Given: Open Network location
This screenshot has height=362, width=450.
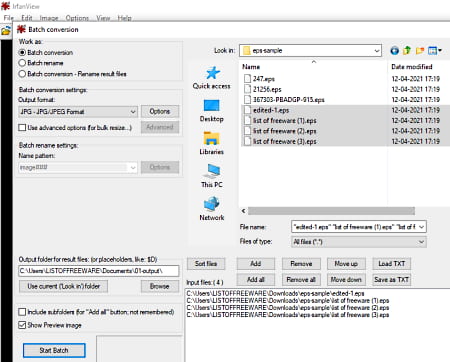Looking at the screenshot, I should click(212, 209).
